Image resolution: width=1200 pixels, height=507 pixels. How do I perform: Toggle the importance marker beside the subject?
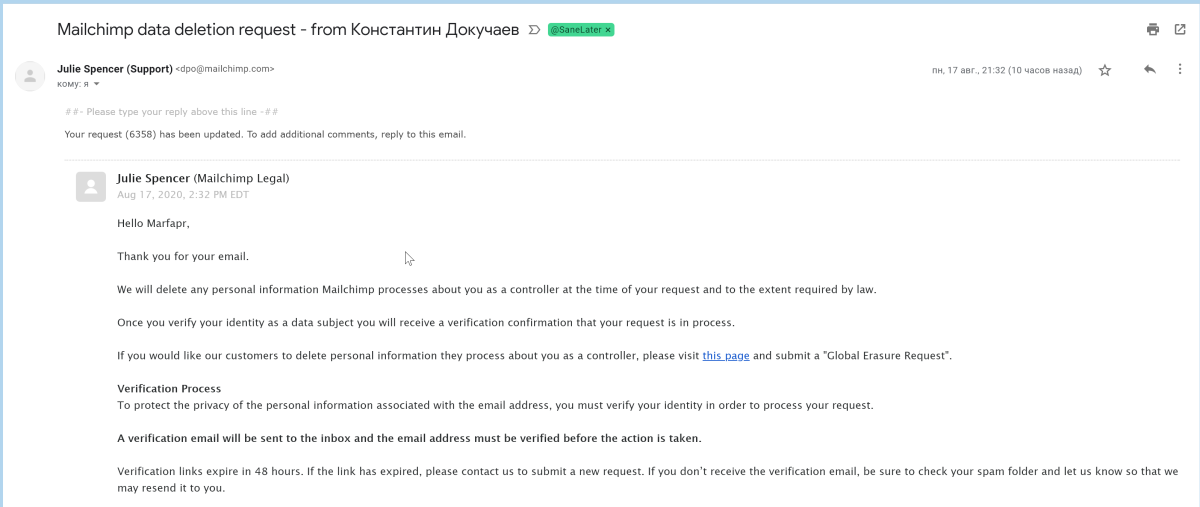534,30
